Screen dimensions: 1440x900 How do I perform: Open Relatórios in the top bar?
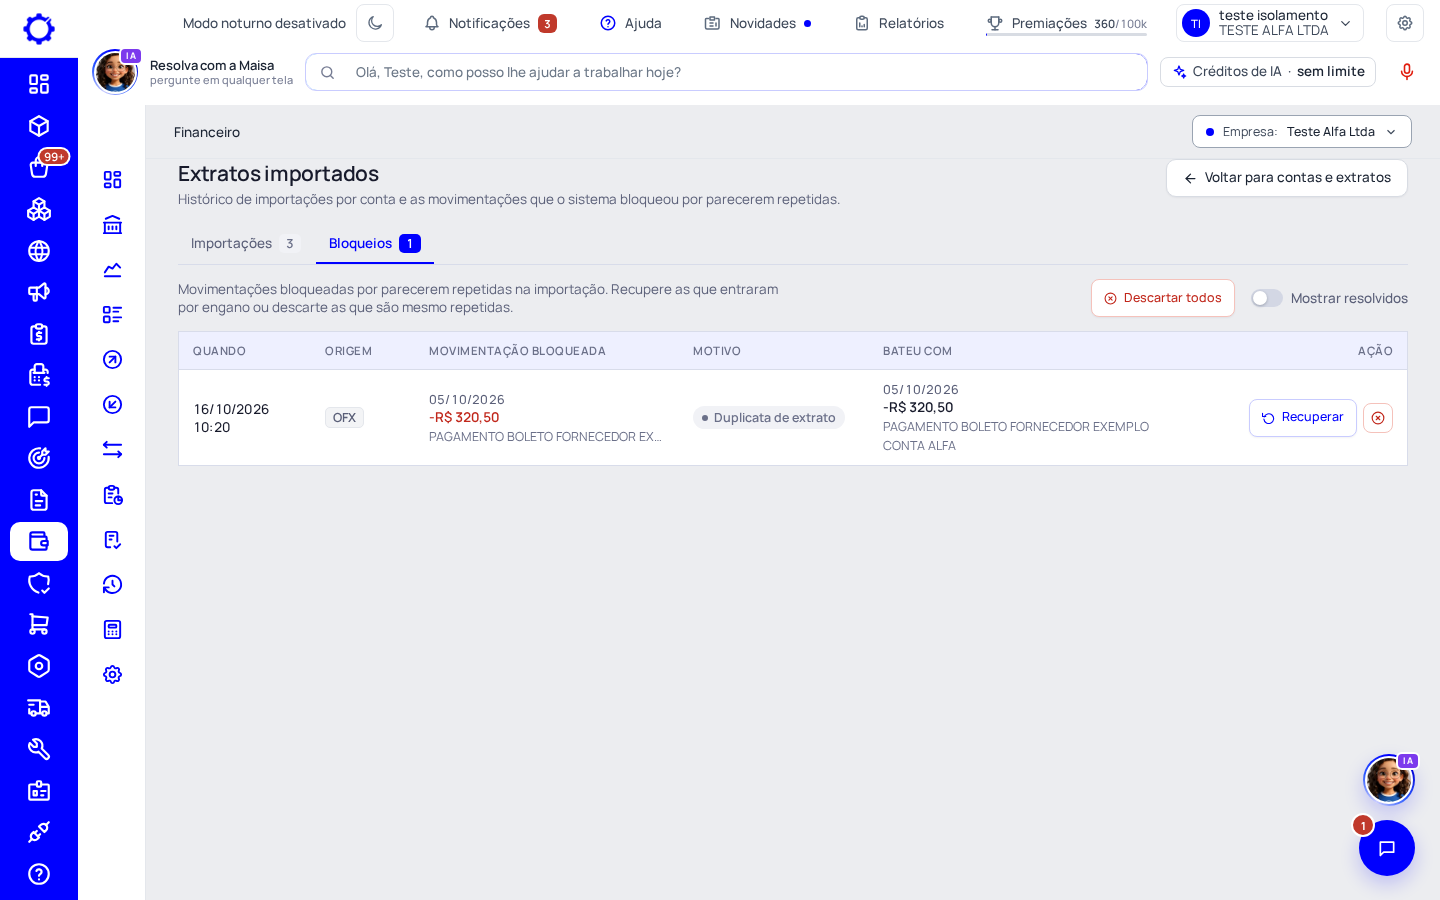click(899, 23)
